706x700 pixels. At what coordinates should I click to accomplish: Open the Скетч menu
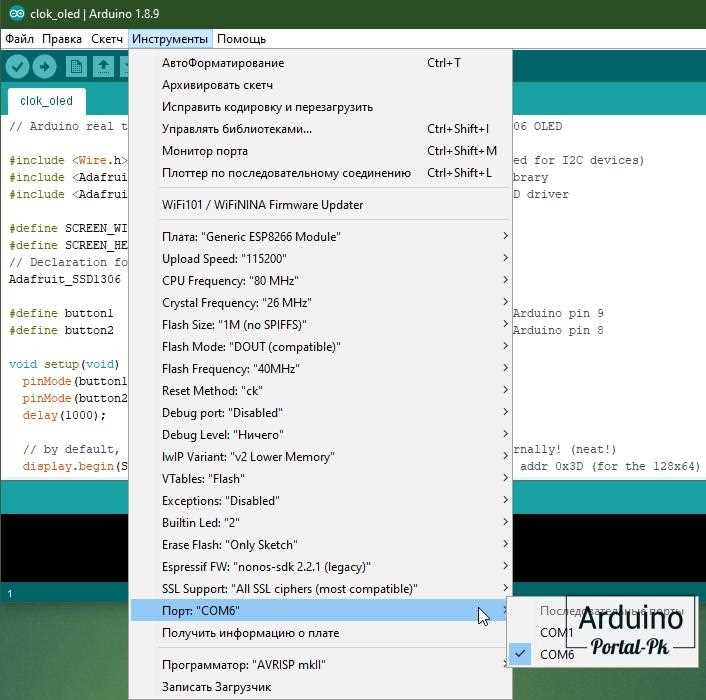click(107, 39)
